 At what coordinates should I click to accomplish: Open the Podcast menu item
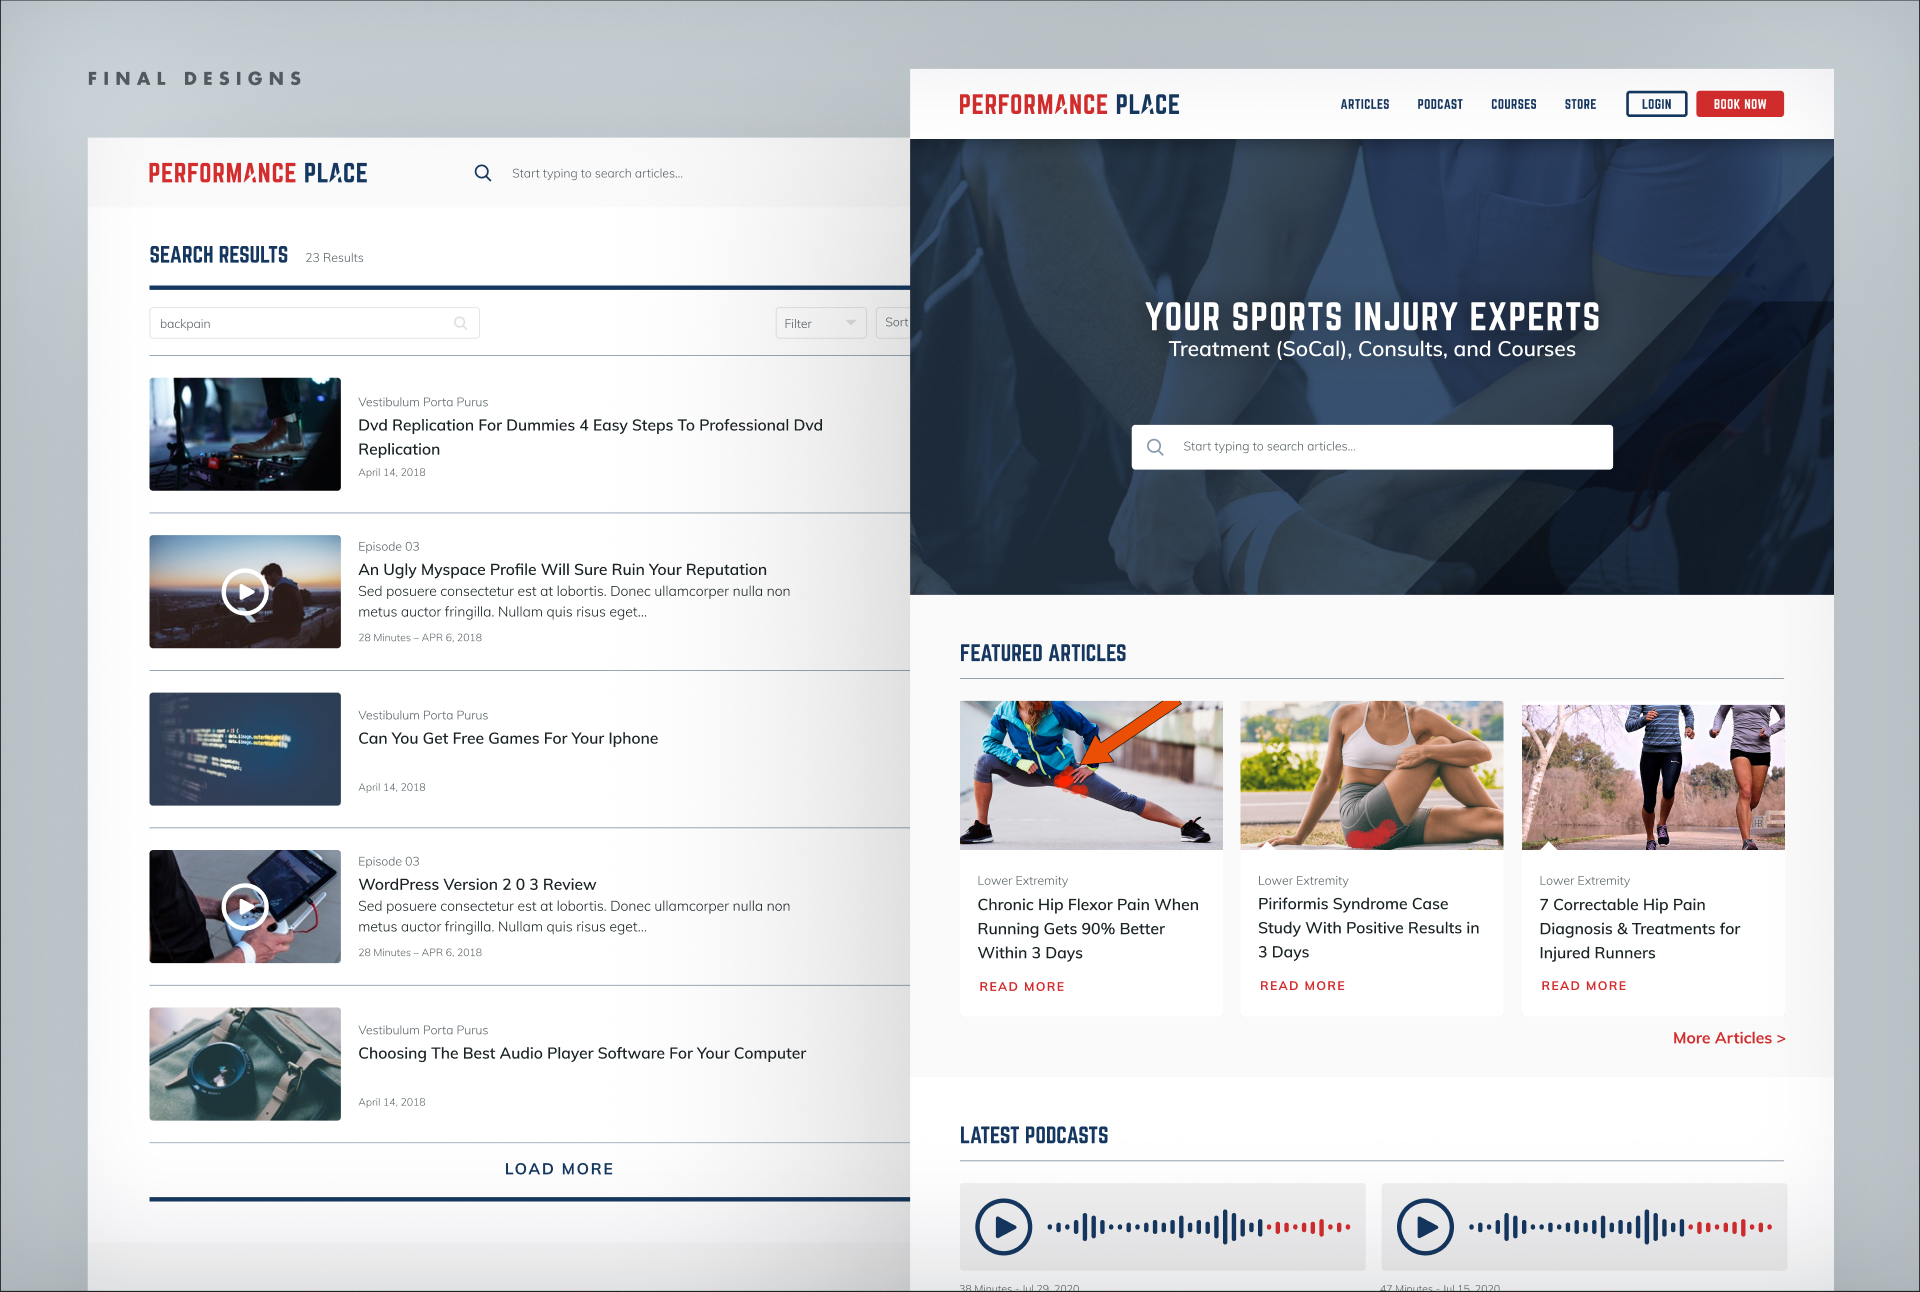1439,104
